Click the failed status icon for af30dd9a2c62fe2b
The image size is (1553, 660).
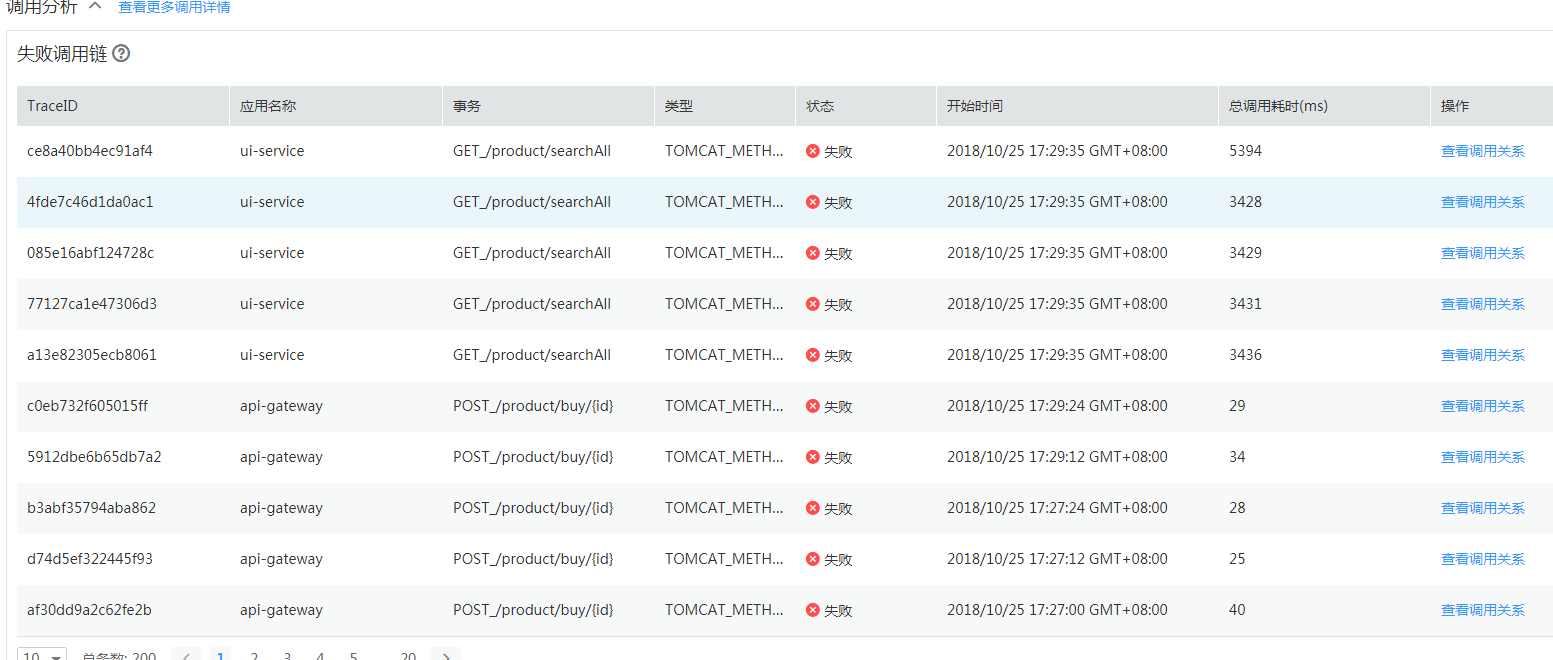coord(812,610)
